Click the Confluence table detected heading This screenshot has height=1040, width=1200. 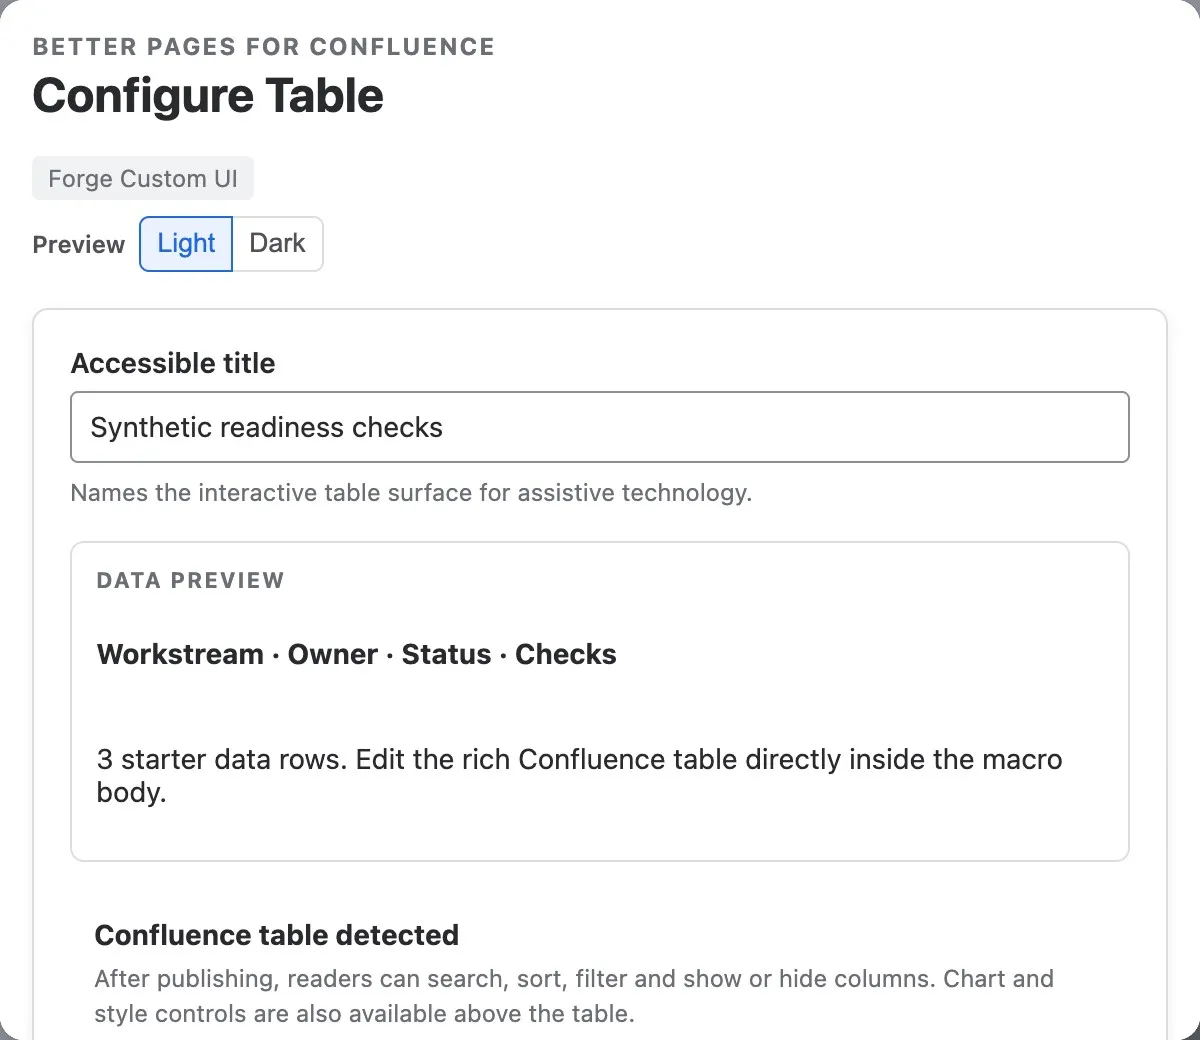[277, 935]
